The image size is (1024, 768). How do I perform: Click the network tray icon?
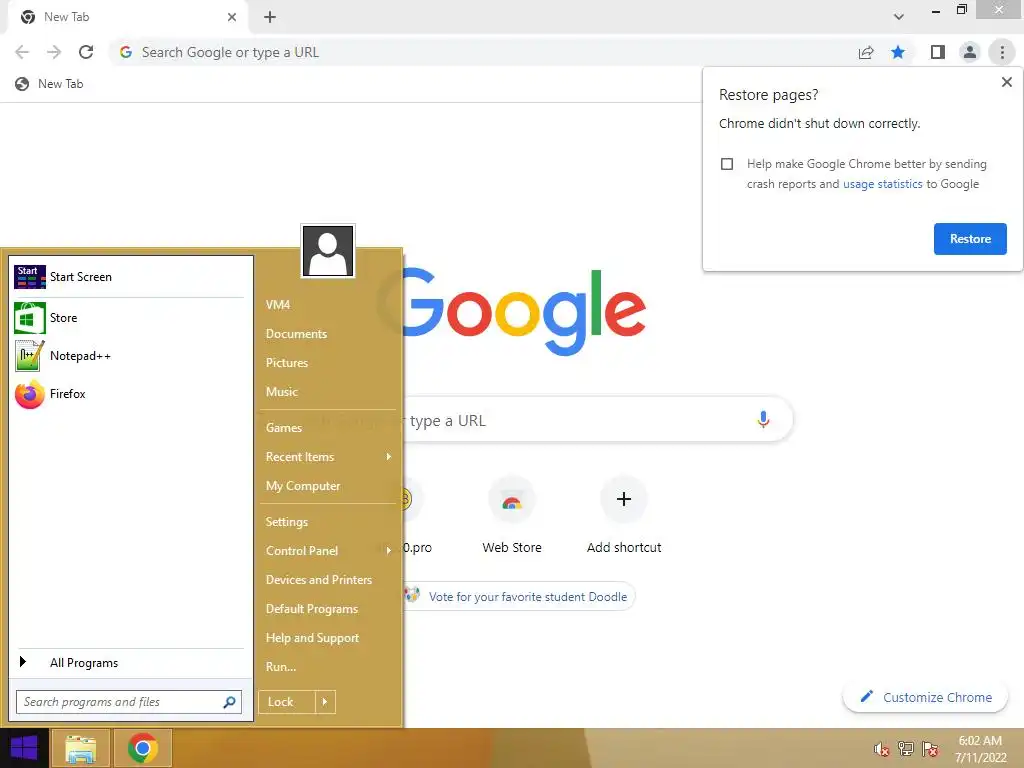905,749
